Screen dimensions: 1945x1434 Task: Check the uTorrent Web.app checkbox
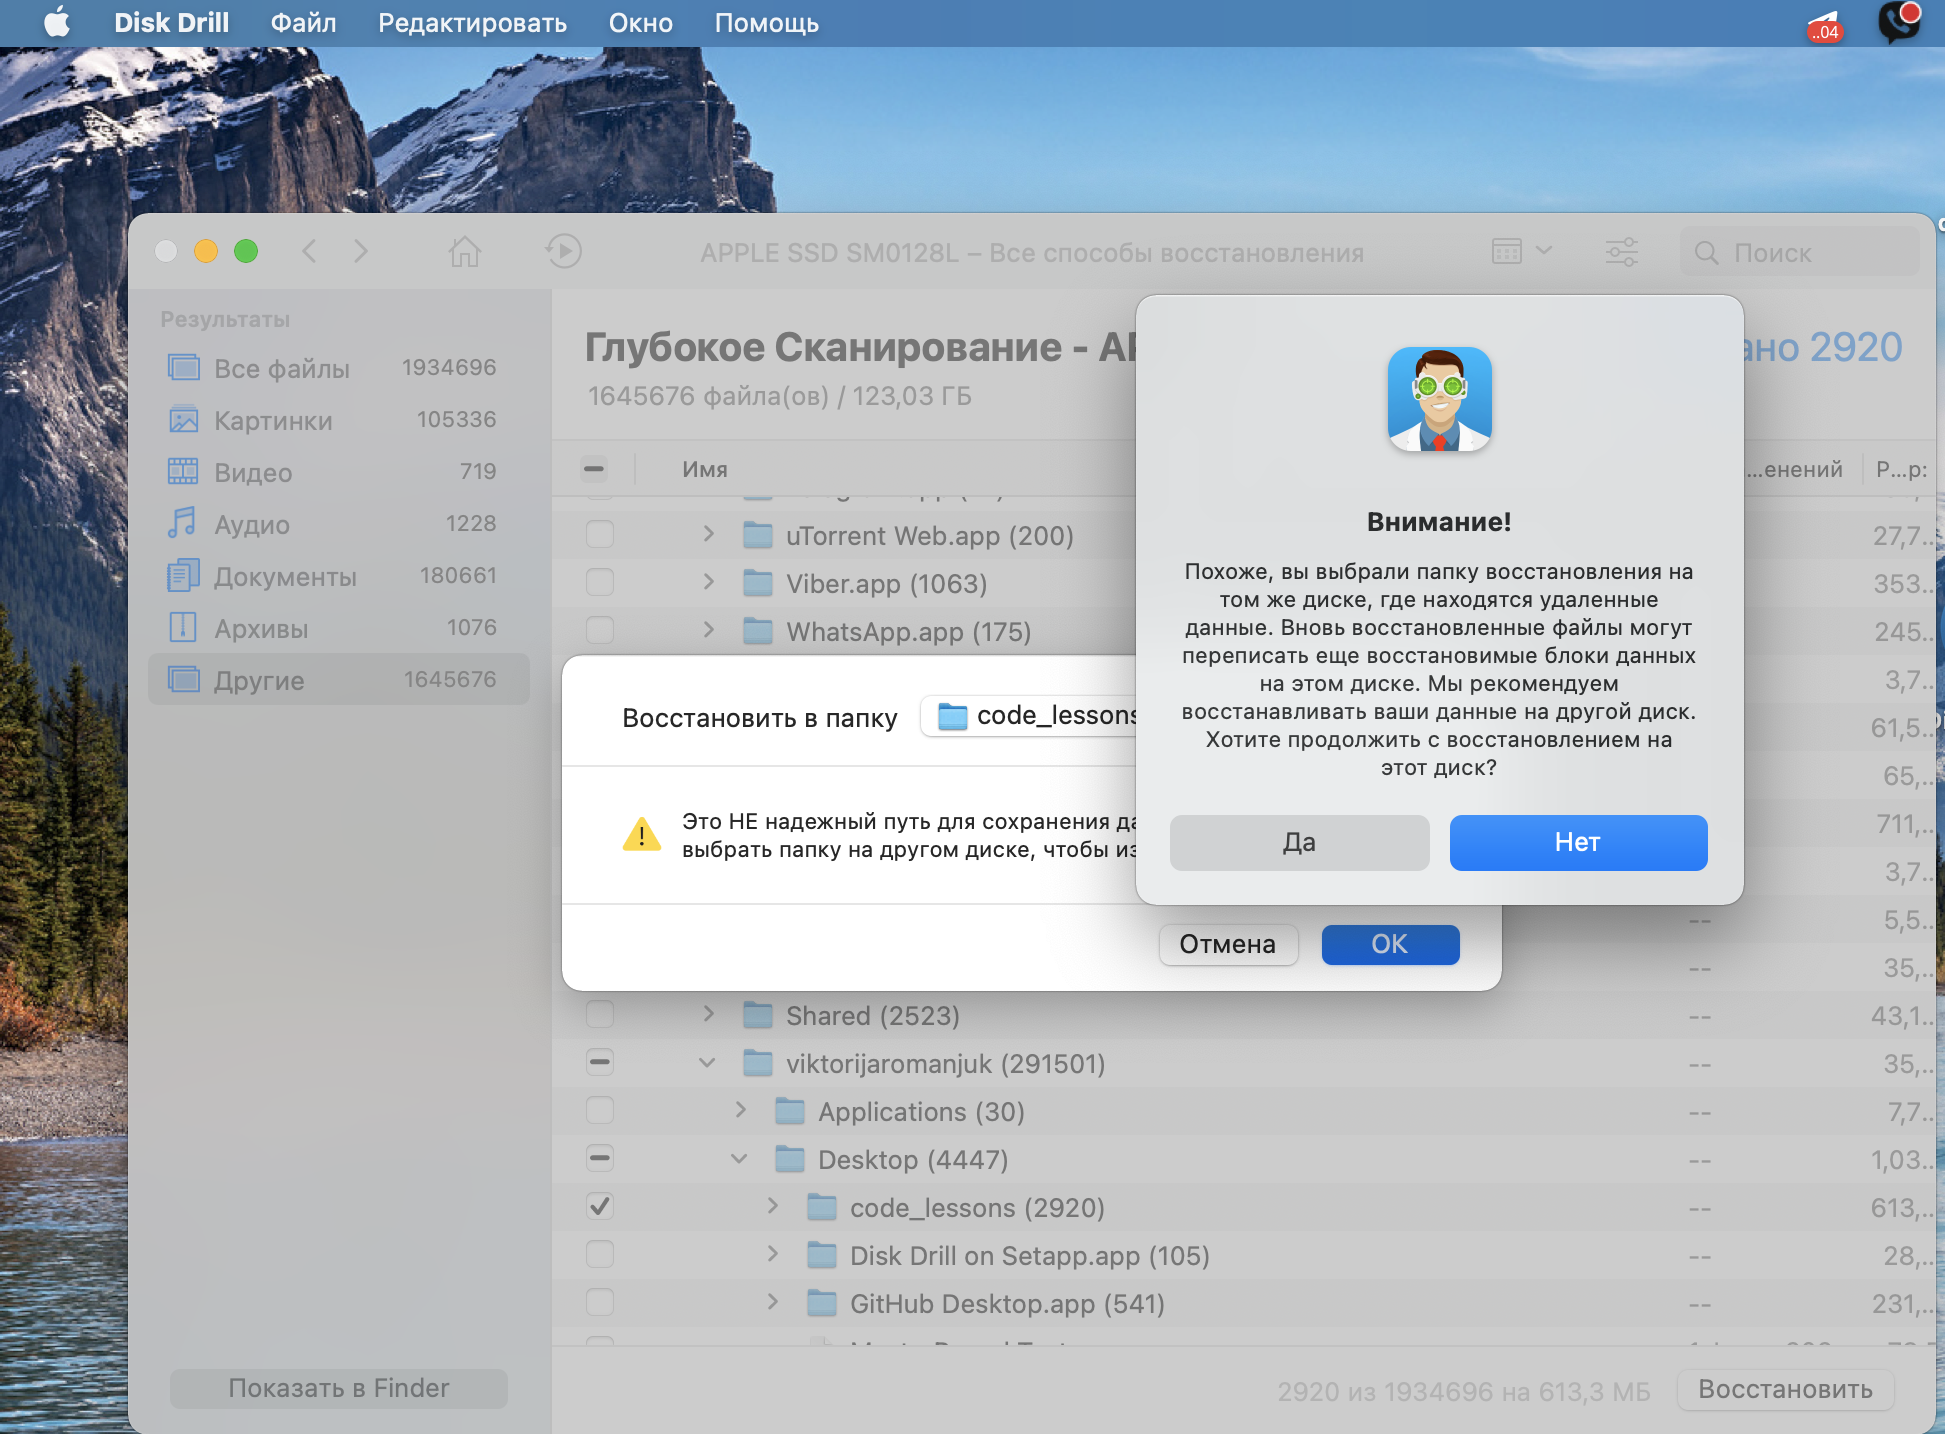[x=600, y=534]
